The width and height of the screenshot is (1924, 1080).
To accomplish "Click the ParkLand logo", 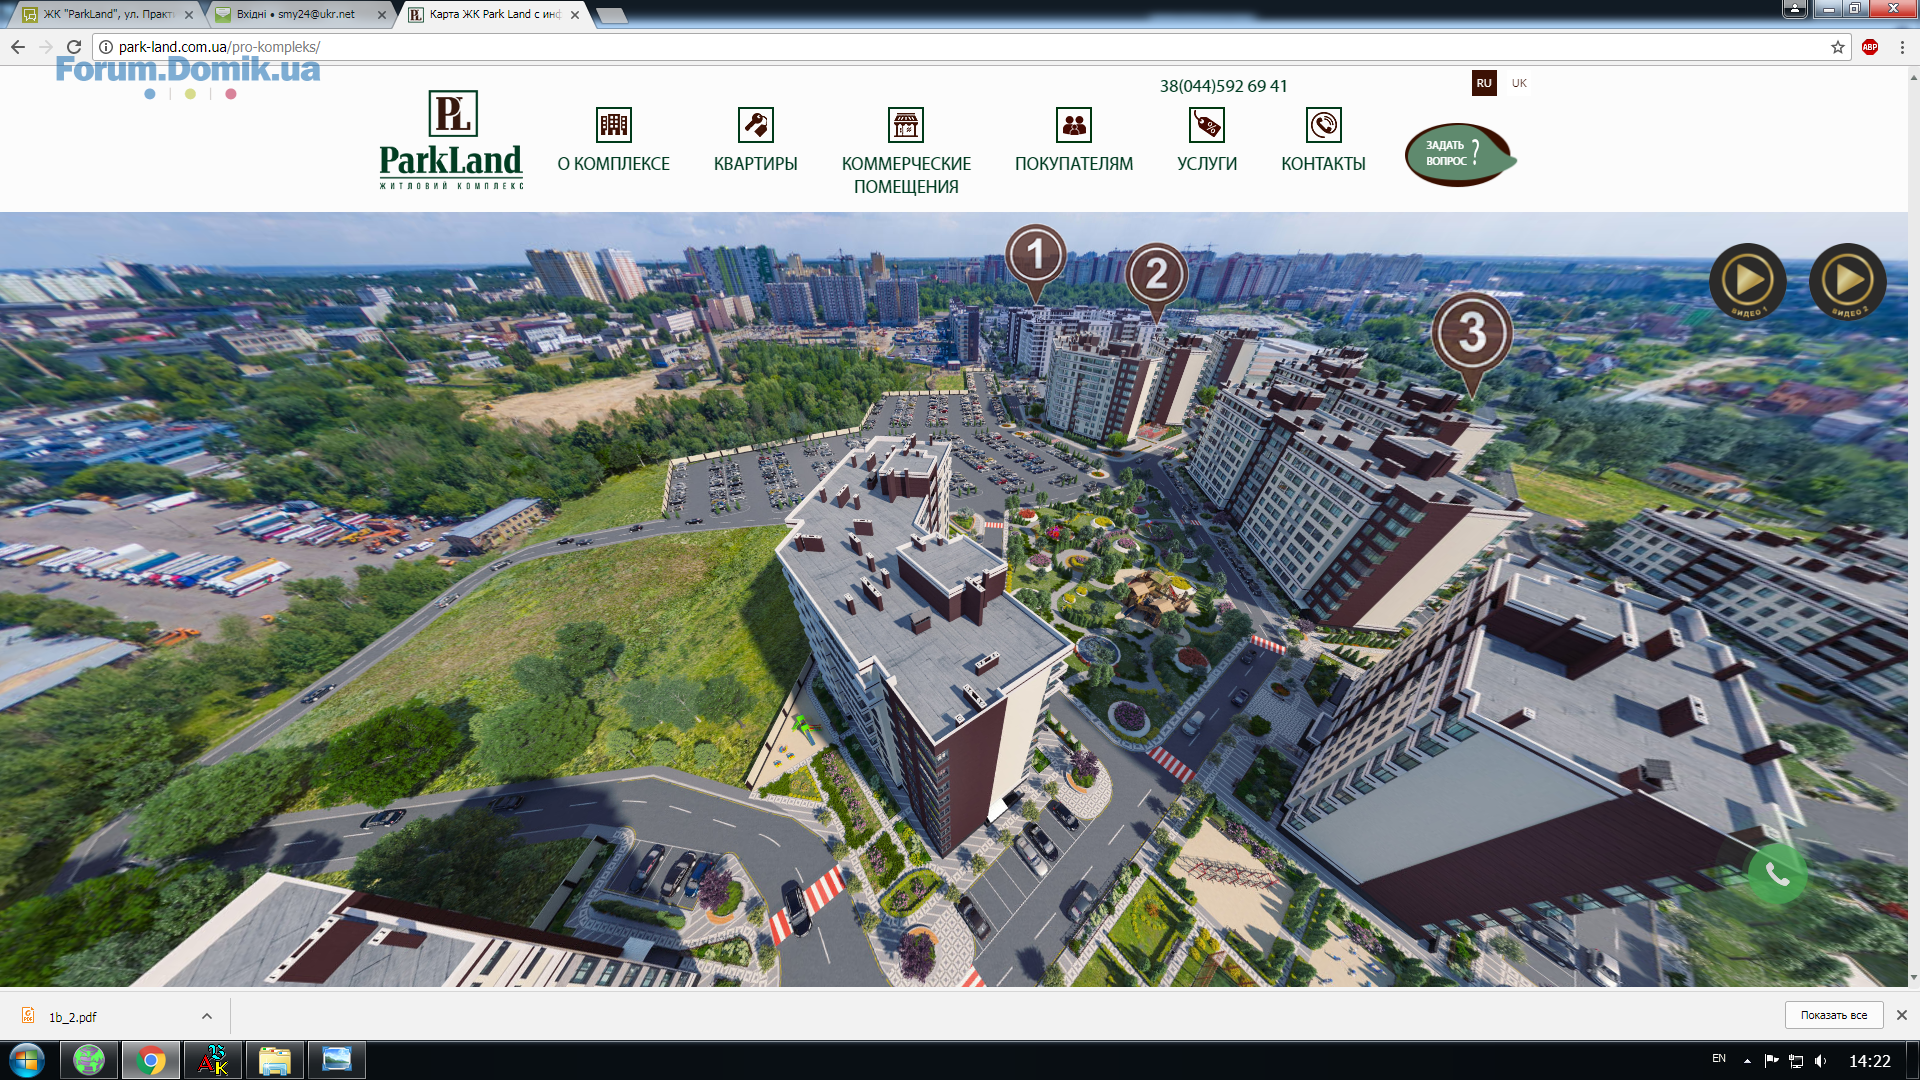I will coord(451,139).
